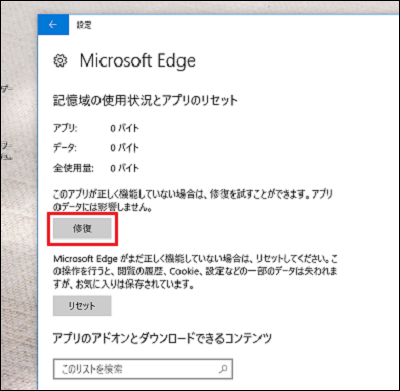Viewport: 400px width, 391px height.
Task: Click the アプリ: storage label
Action: click(65, 128)
